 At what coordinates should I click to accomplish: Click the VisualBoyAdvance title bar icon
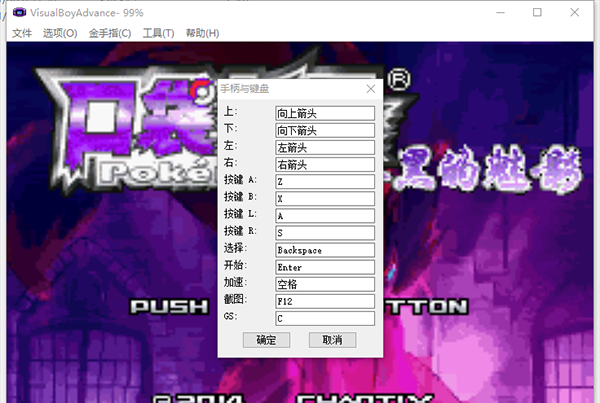tap(20, 13)
